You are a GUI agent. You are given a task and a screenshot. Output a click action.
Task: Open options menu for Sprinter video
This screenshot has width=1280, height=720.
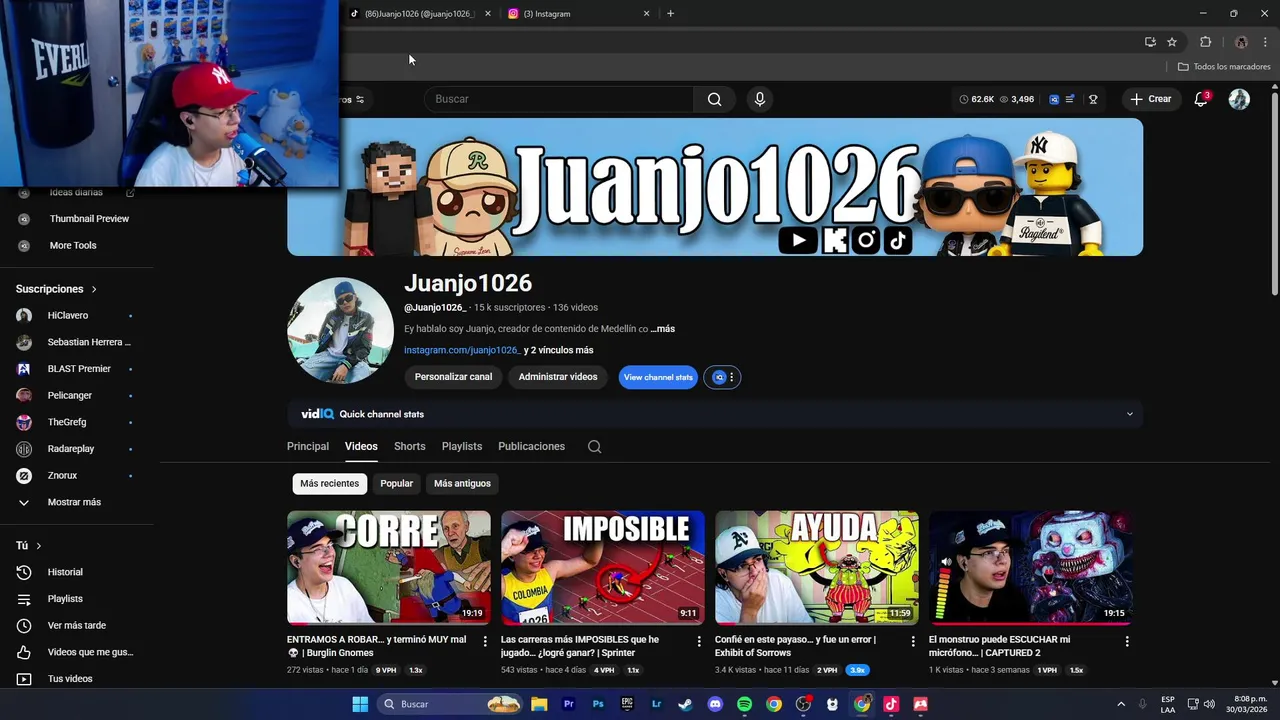tap(699, 641)
